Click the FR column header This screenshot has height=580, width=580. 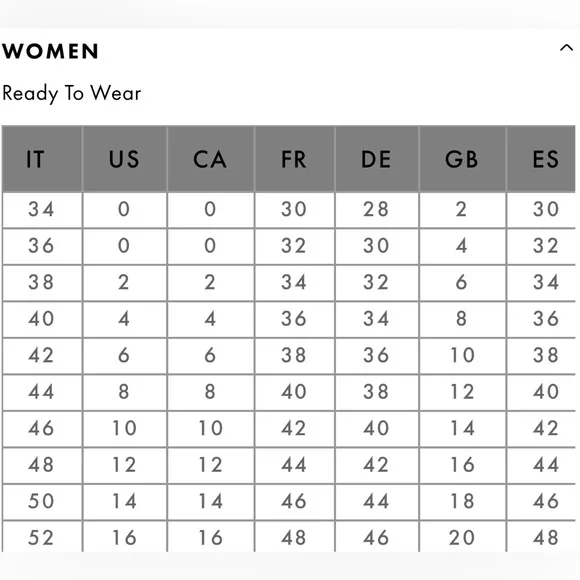tap(294, 159)
